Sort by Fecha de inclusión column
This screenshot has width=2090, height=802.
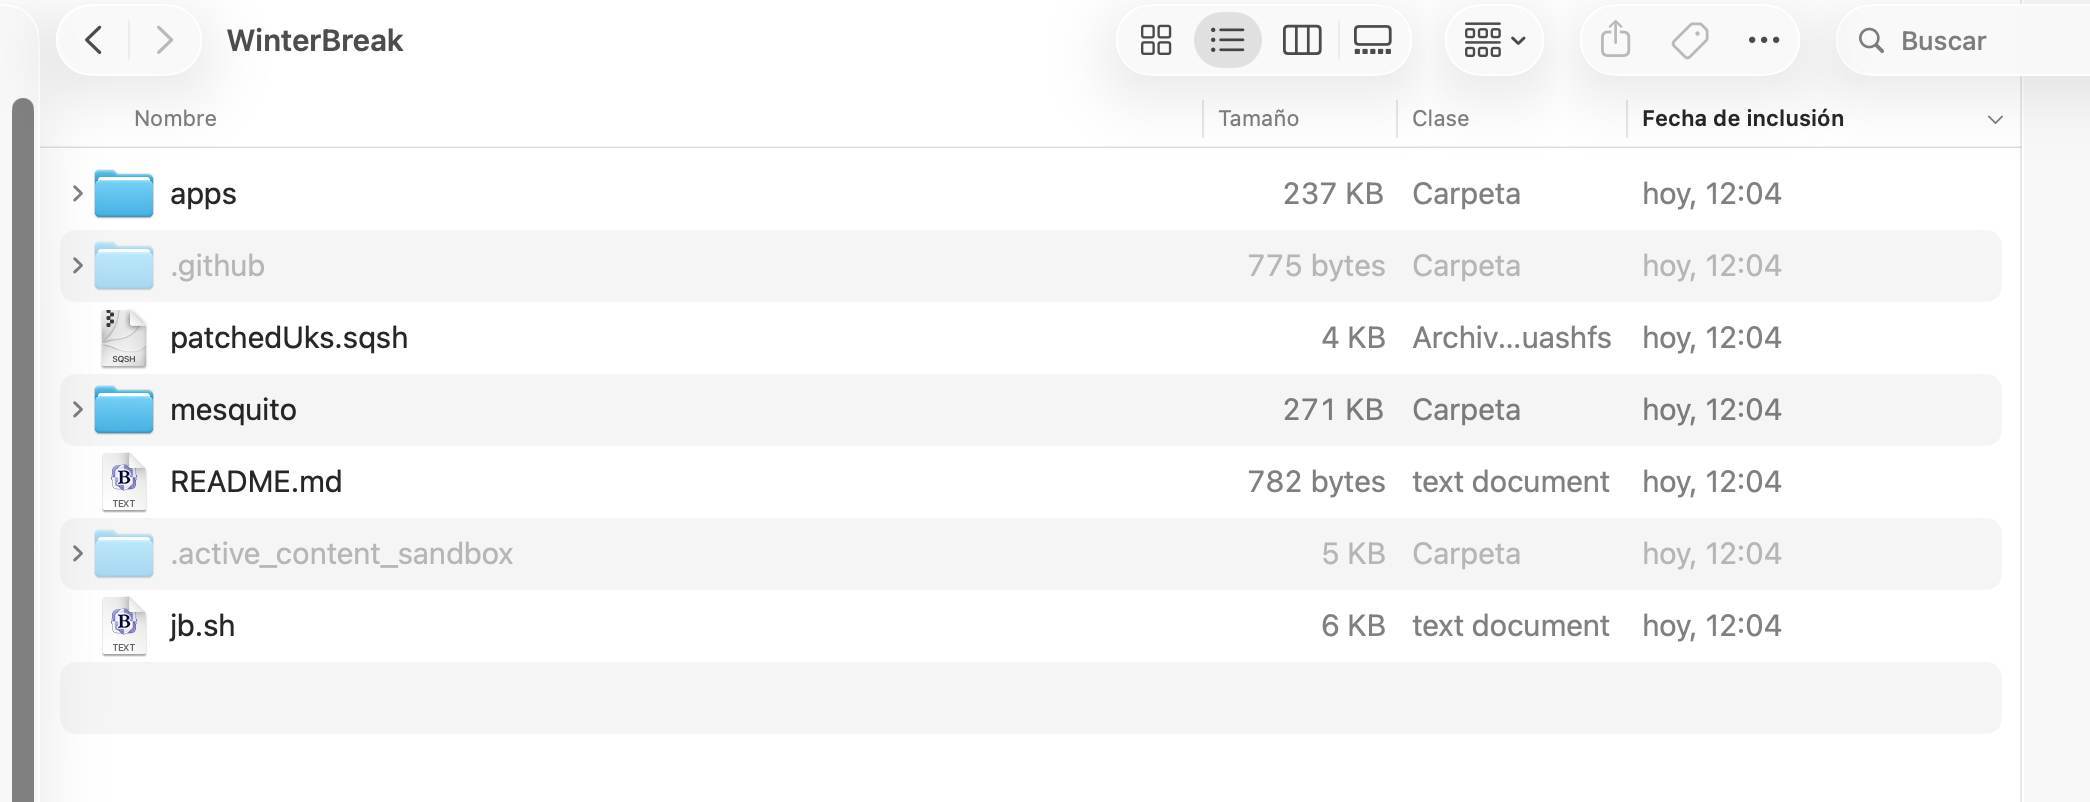[x=1742, y=118]
